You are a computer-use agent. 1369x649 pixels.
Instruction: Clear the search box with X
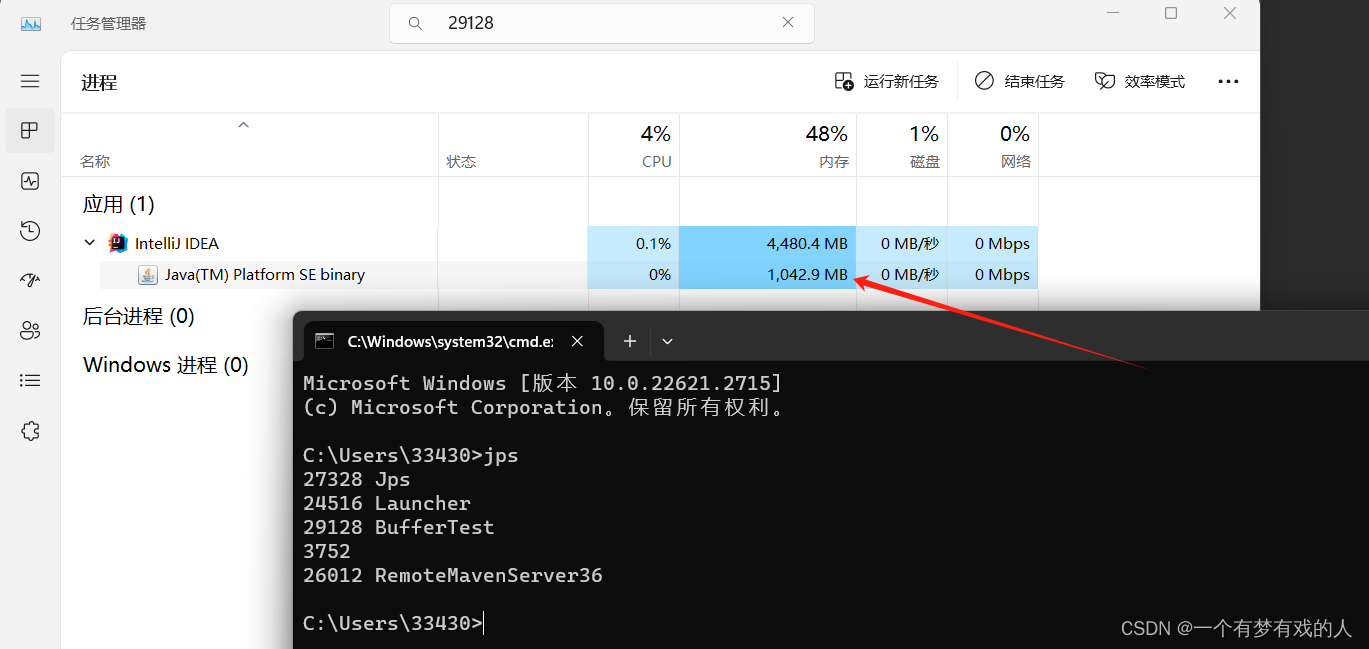788,23
